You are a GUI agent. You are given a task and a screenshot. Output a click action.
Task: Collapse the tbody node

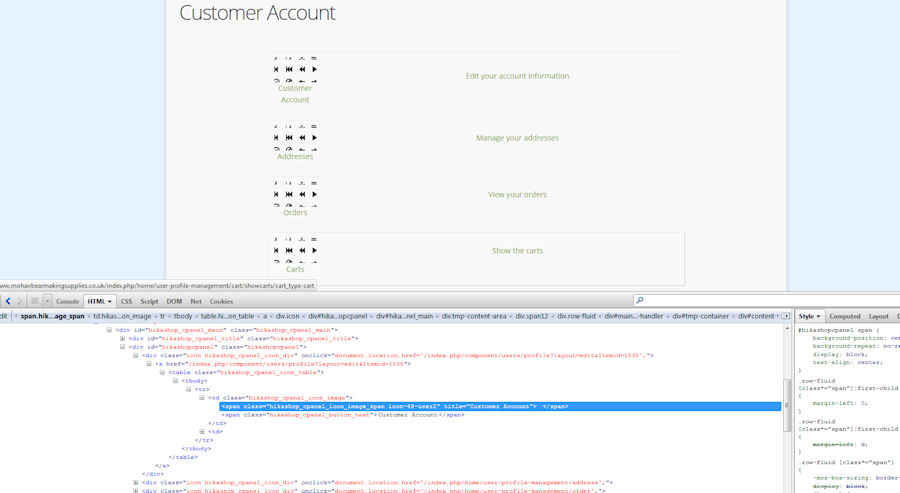(175, 381)
